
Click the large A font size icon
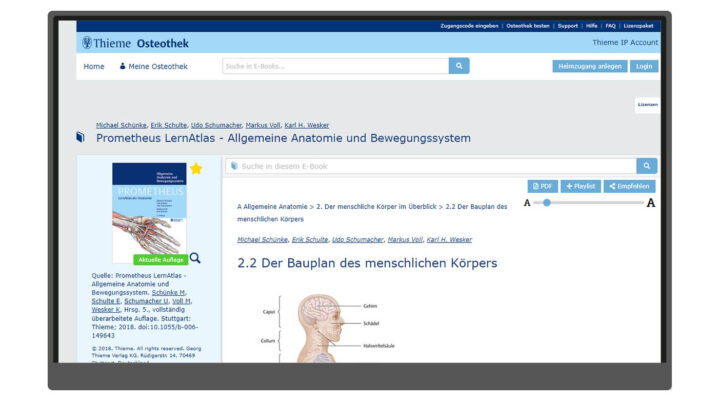tap(651, 203)
